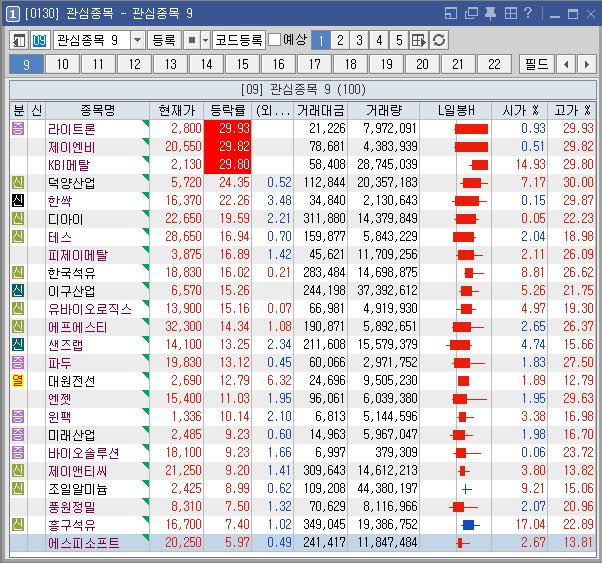The width and height of the screenshot is (602, 563).
Task: Click the purple 증 badge beside 바이오솔루션
Action: coord(18,452)
